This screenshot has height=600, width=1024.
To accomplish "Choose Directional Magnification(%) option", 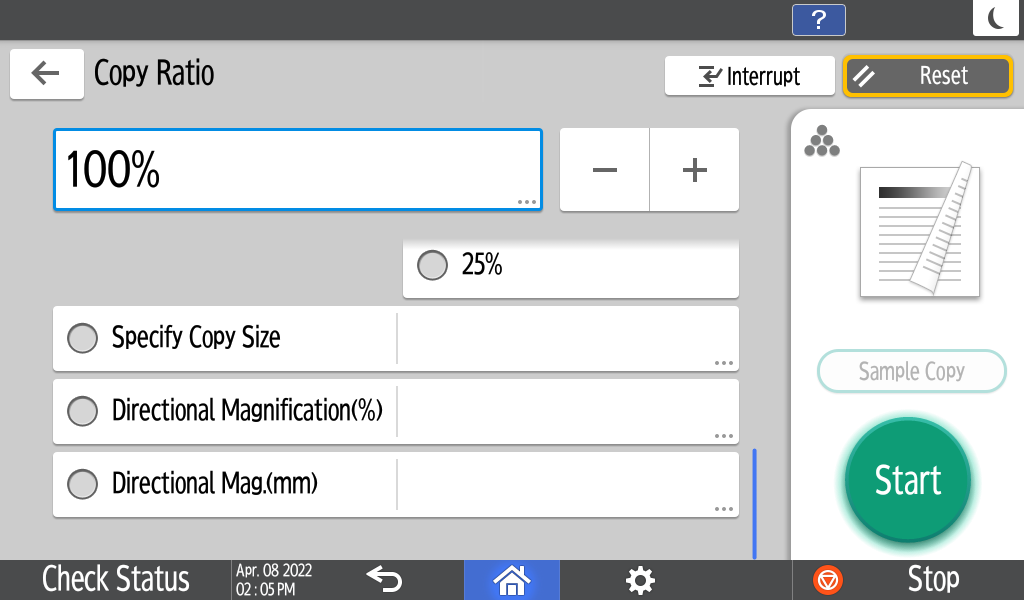I will point(82,411).
